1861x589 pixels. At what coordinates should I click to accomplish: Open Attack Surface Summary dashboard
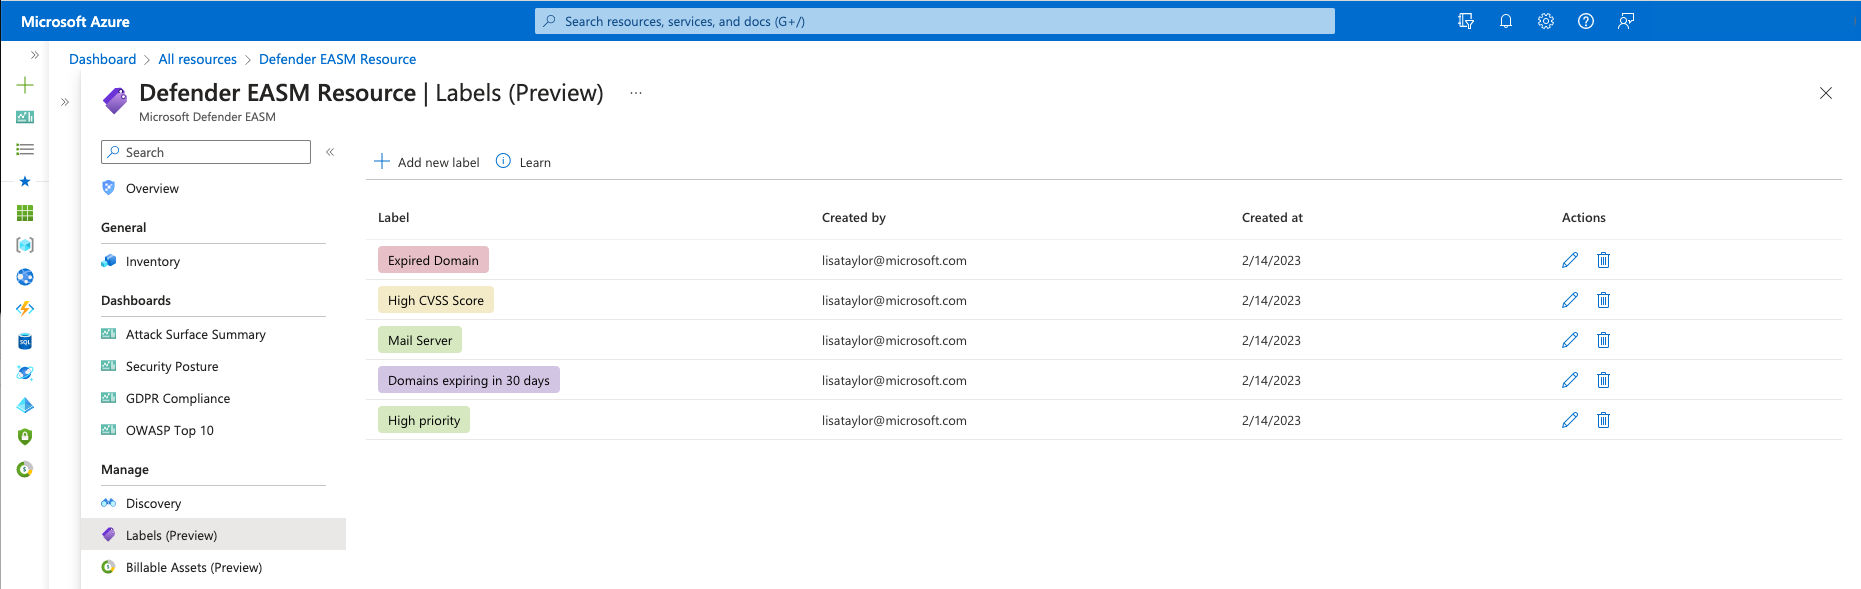[x=195, y=334]
